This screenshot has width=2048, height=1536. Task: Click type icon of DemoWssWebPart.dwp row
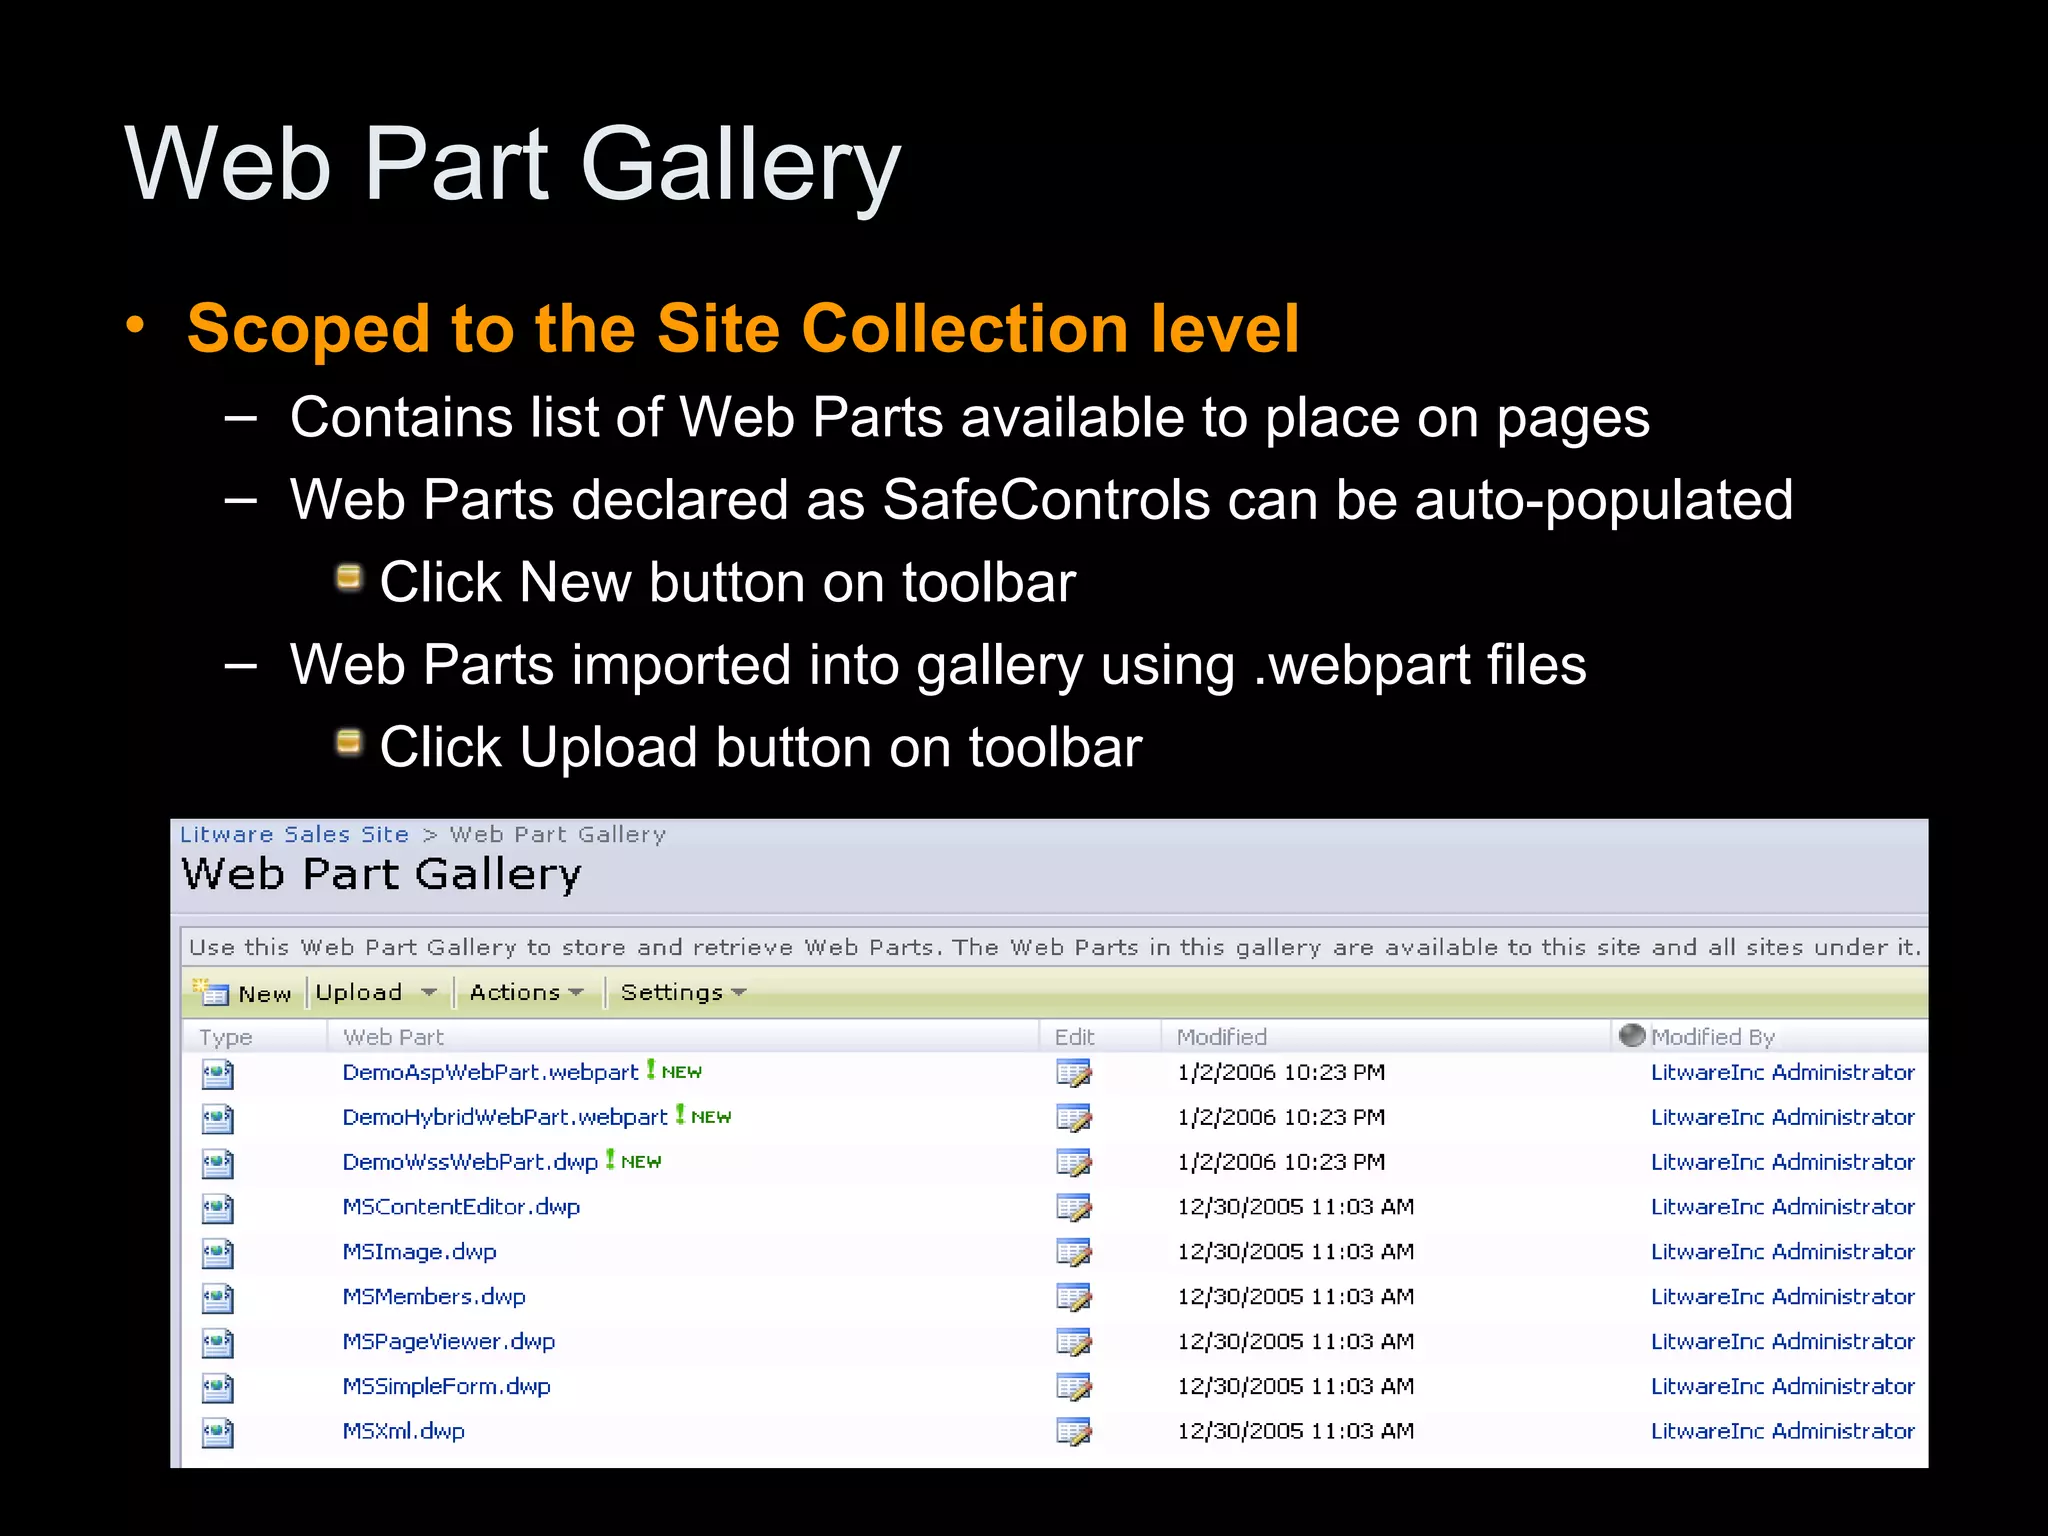click(218, 1164)
